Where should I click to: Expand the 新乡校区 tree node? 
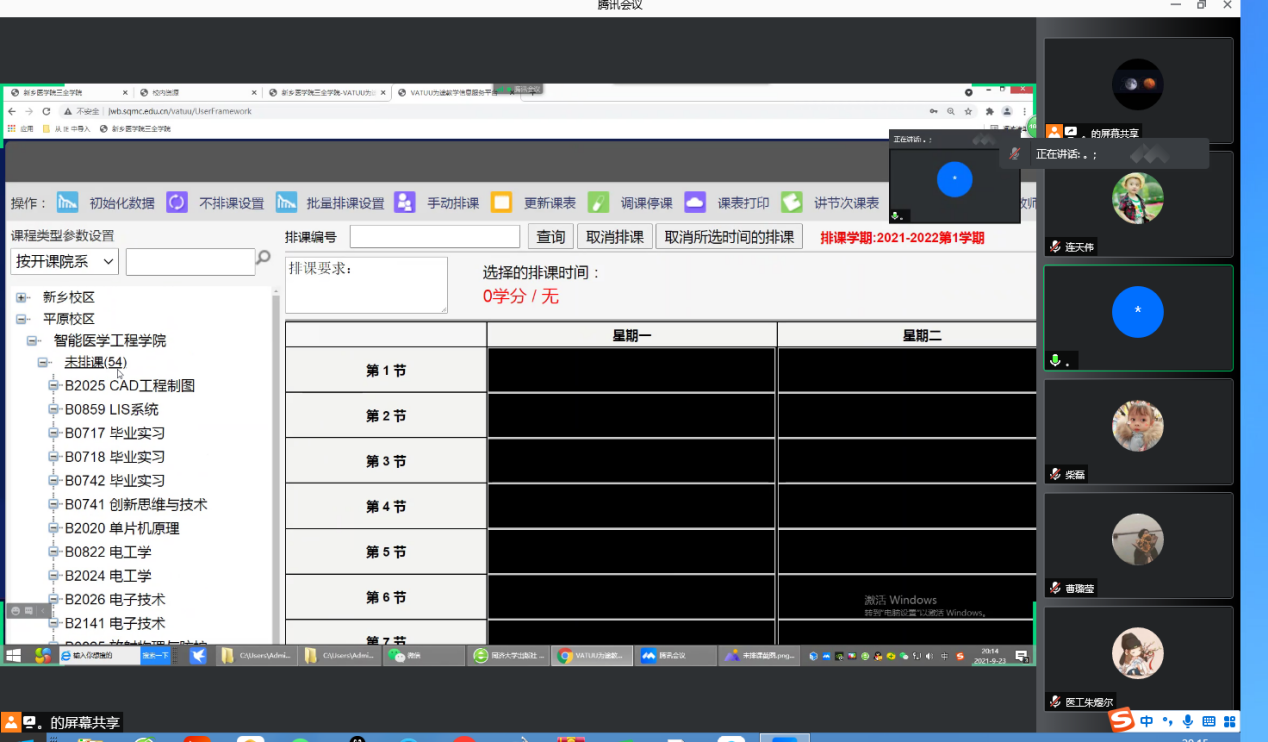pos(22,298)
